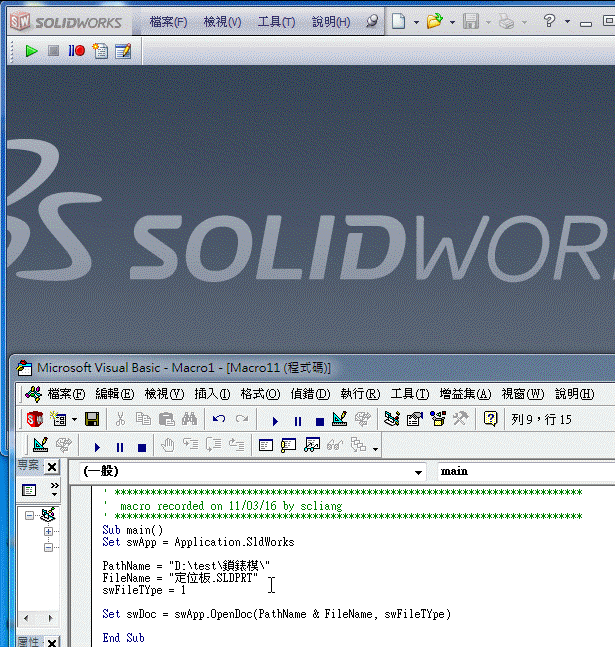This screenshot has width=615, height=647.
Task: Open the Object Browser icon in VBA toolbar
Action: [438, 419]
